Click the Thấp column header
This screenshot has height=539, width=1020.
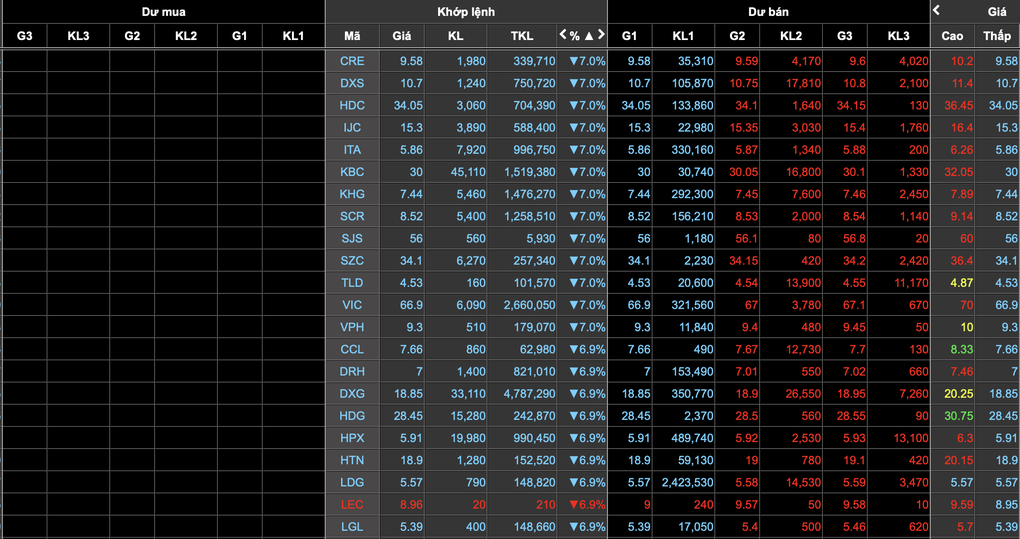click(x=997, y=36)
